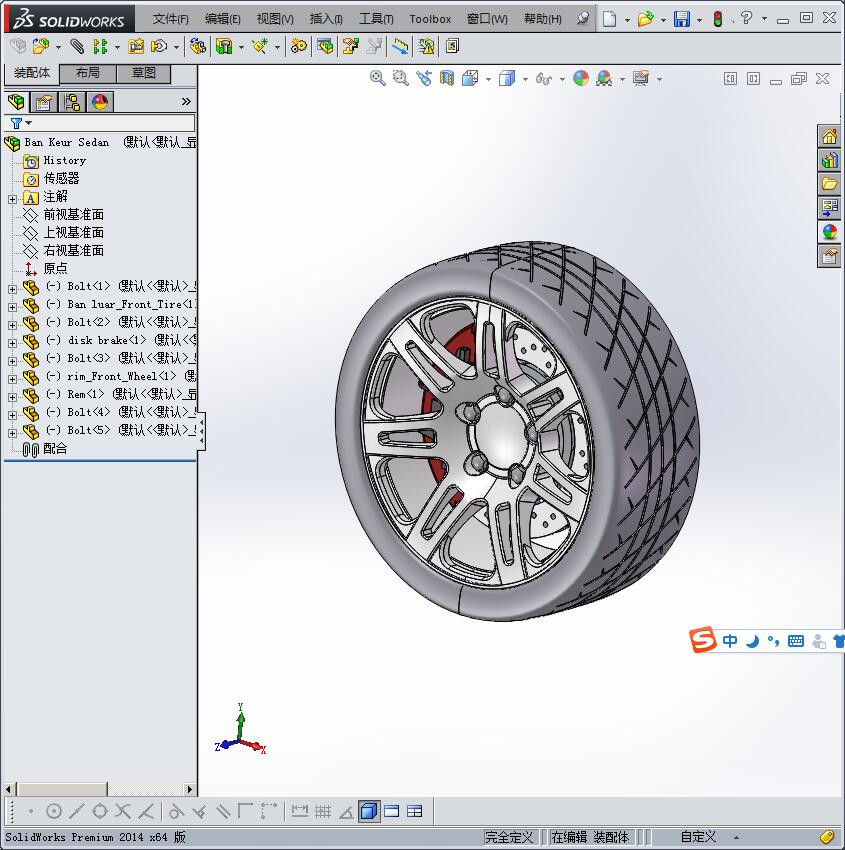Expand the Rem<1> component node
This screenshot has height=850, width=845.
click(12, 397)
